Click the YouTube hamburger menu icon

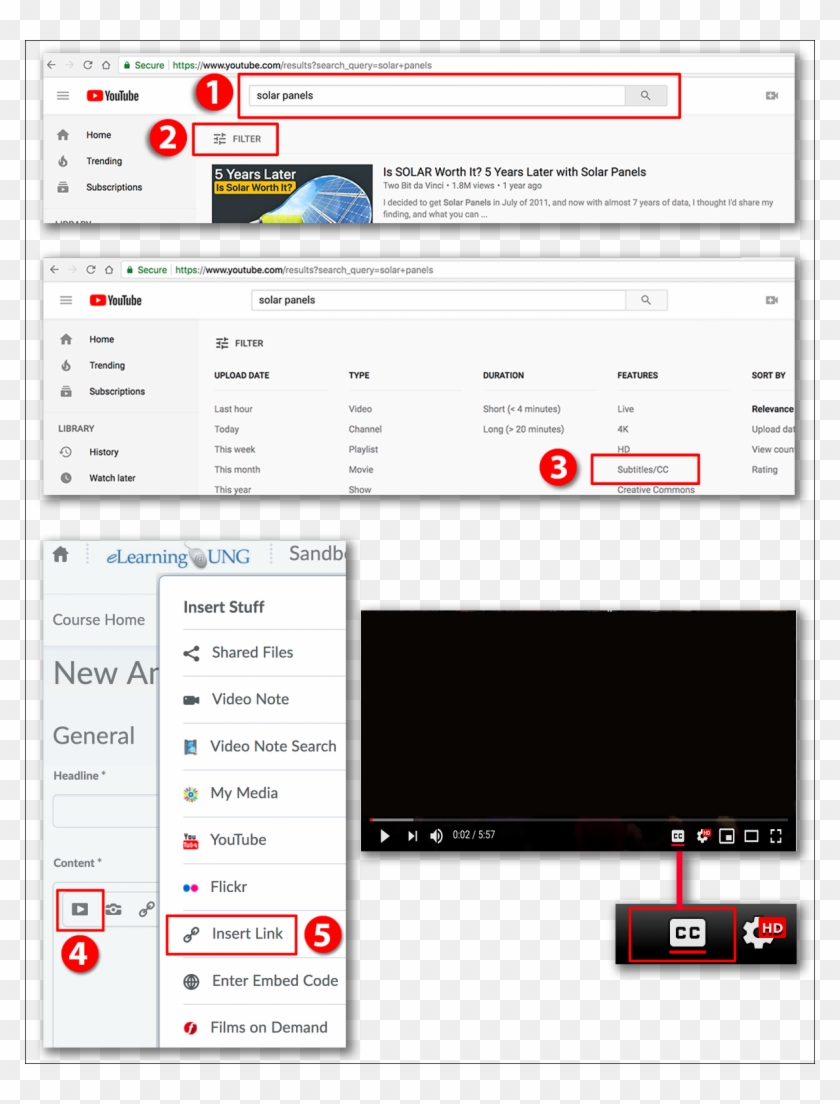point(62,95)
